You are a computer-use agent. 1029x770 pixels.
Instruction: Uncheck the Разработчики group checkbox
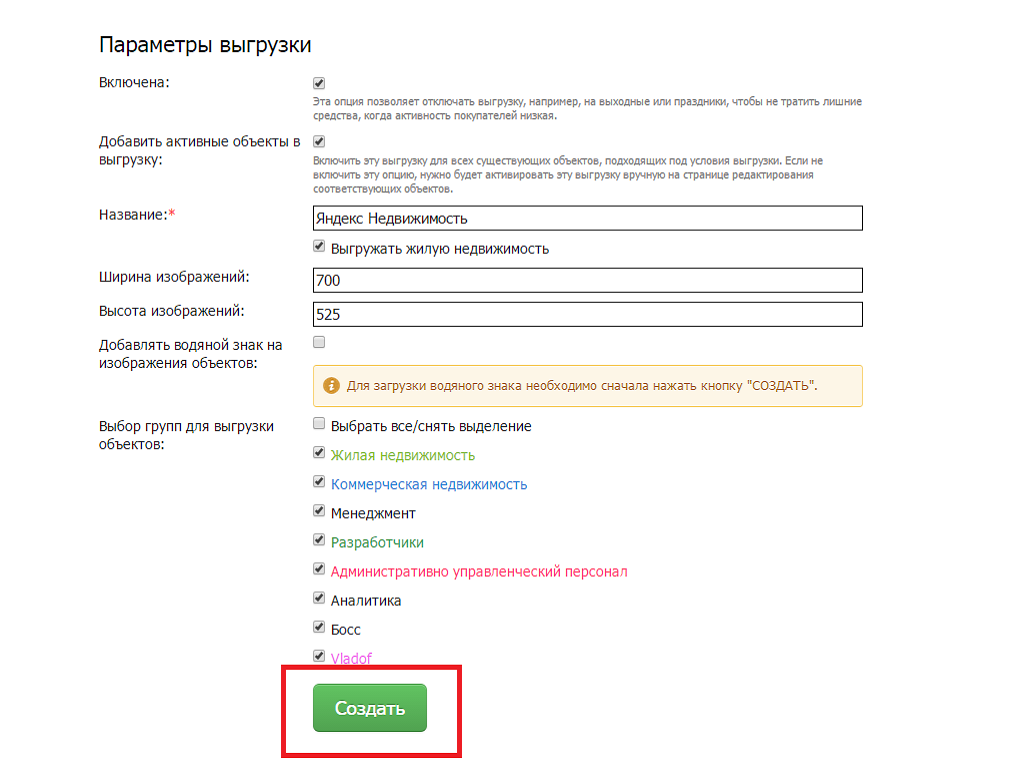(319, 540)
